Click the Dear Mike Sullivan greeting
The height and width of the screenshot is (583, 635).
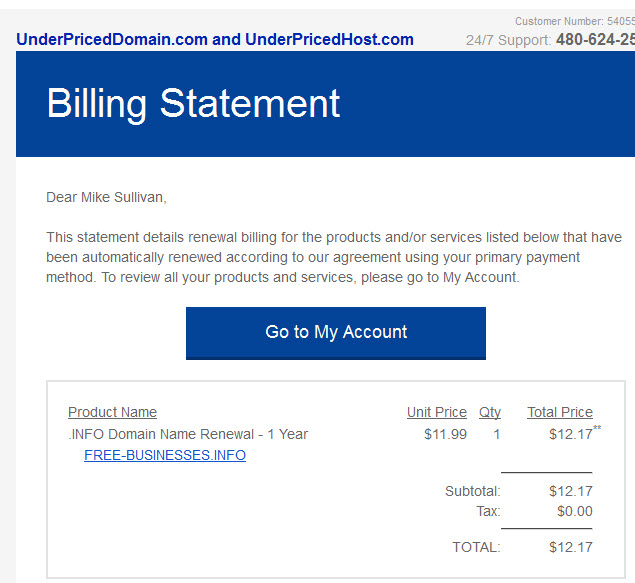click(x=106, y=197)
